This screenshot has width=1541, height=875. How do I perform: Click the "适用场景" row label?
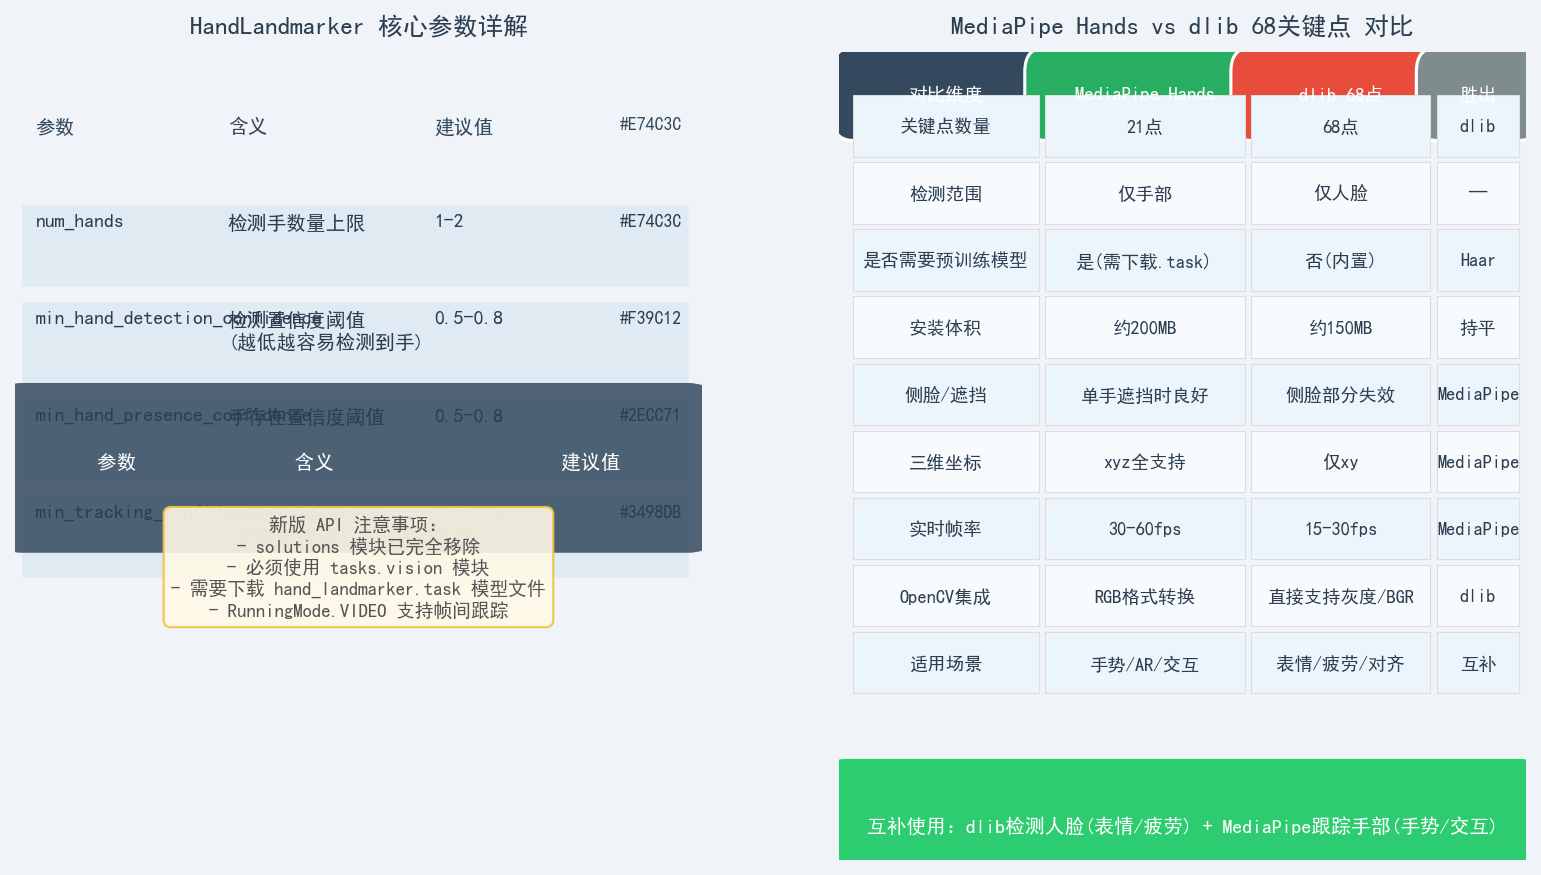pos(946,664)
